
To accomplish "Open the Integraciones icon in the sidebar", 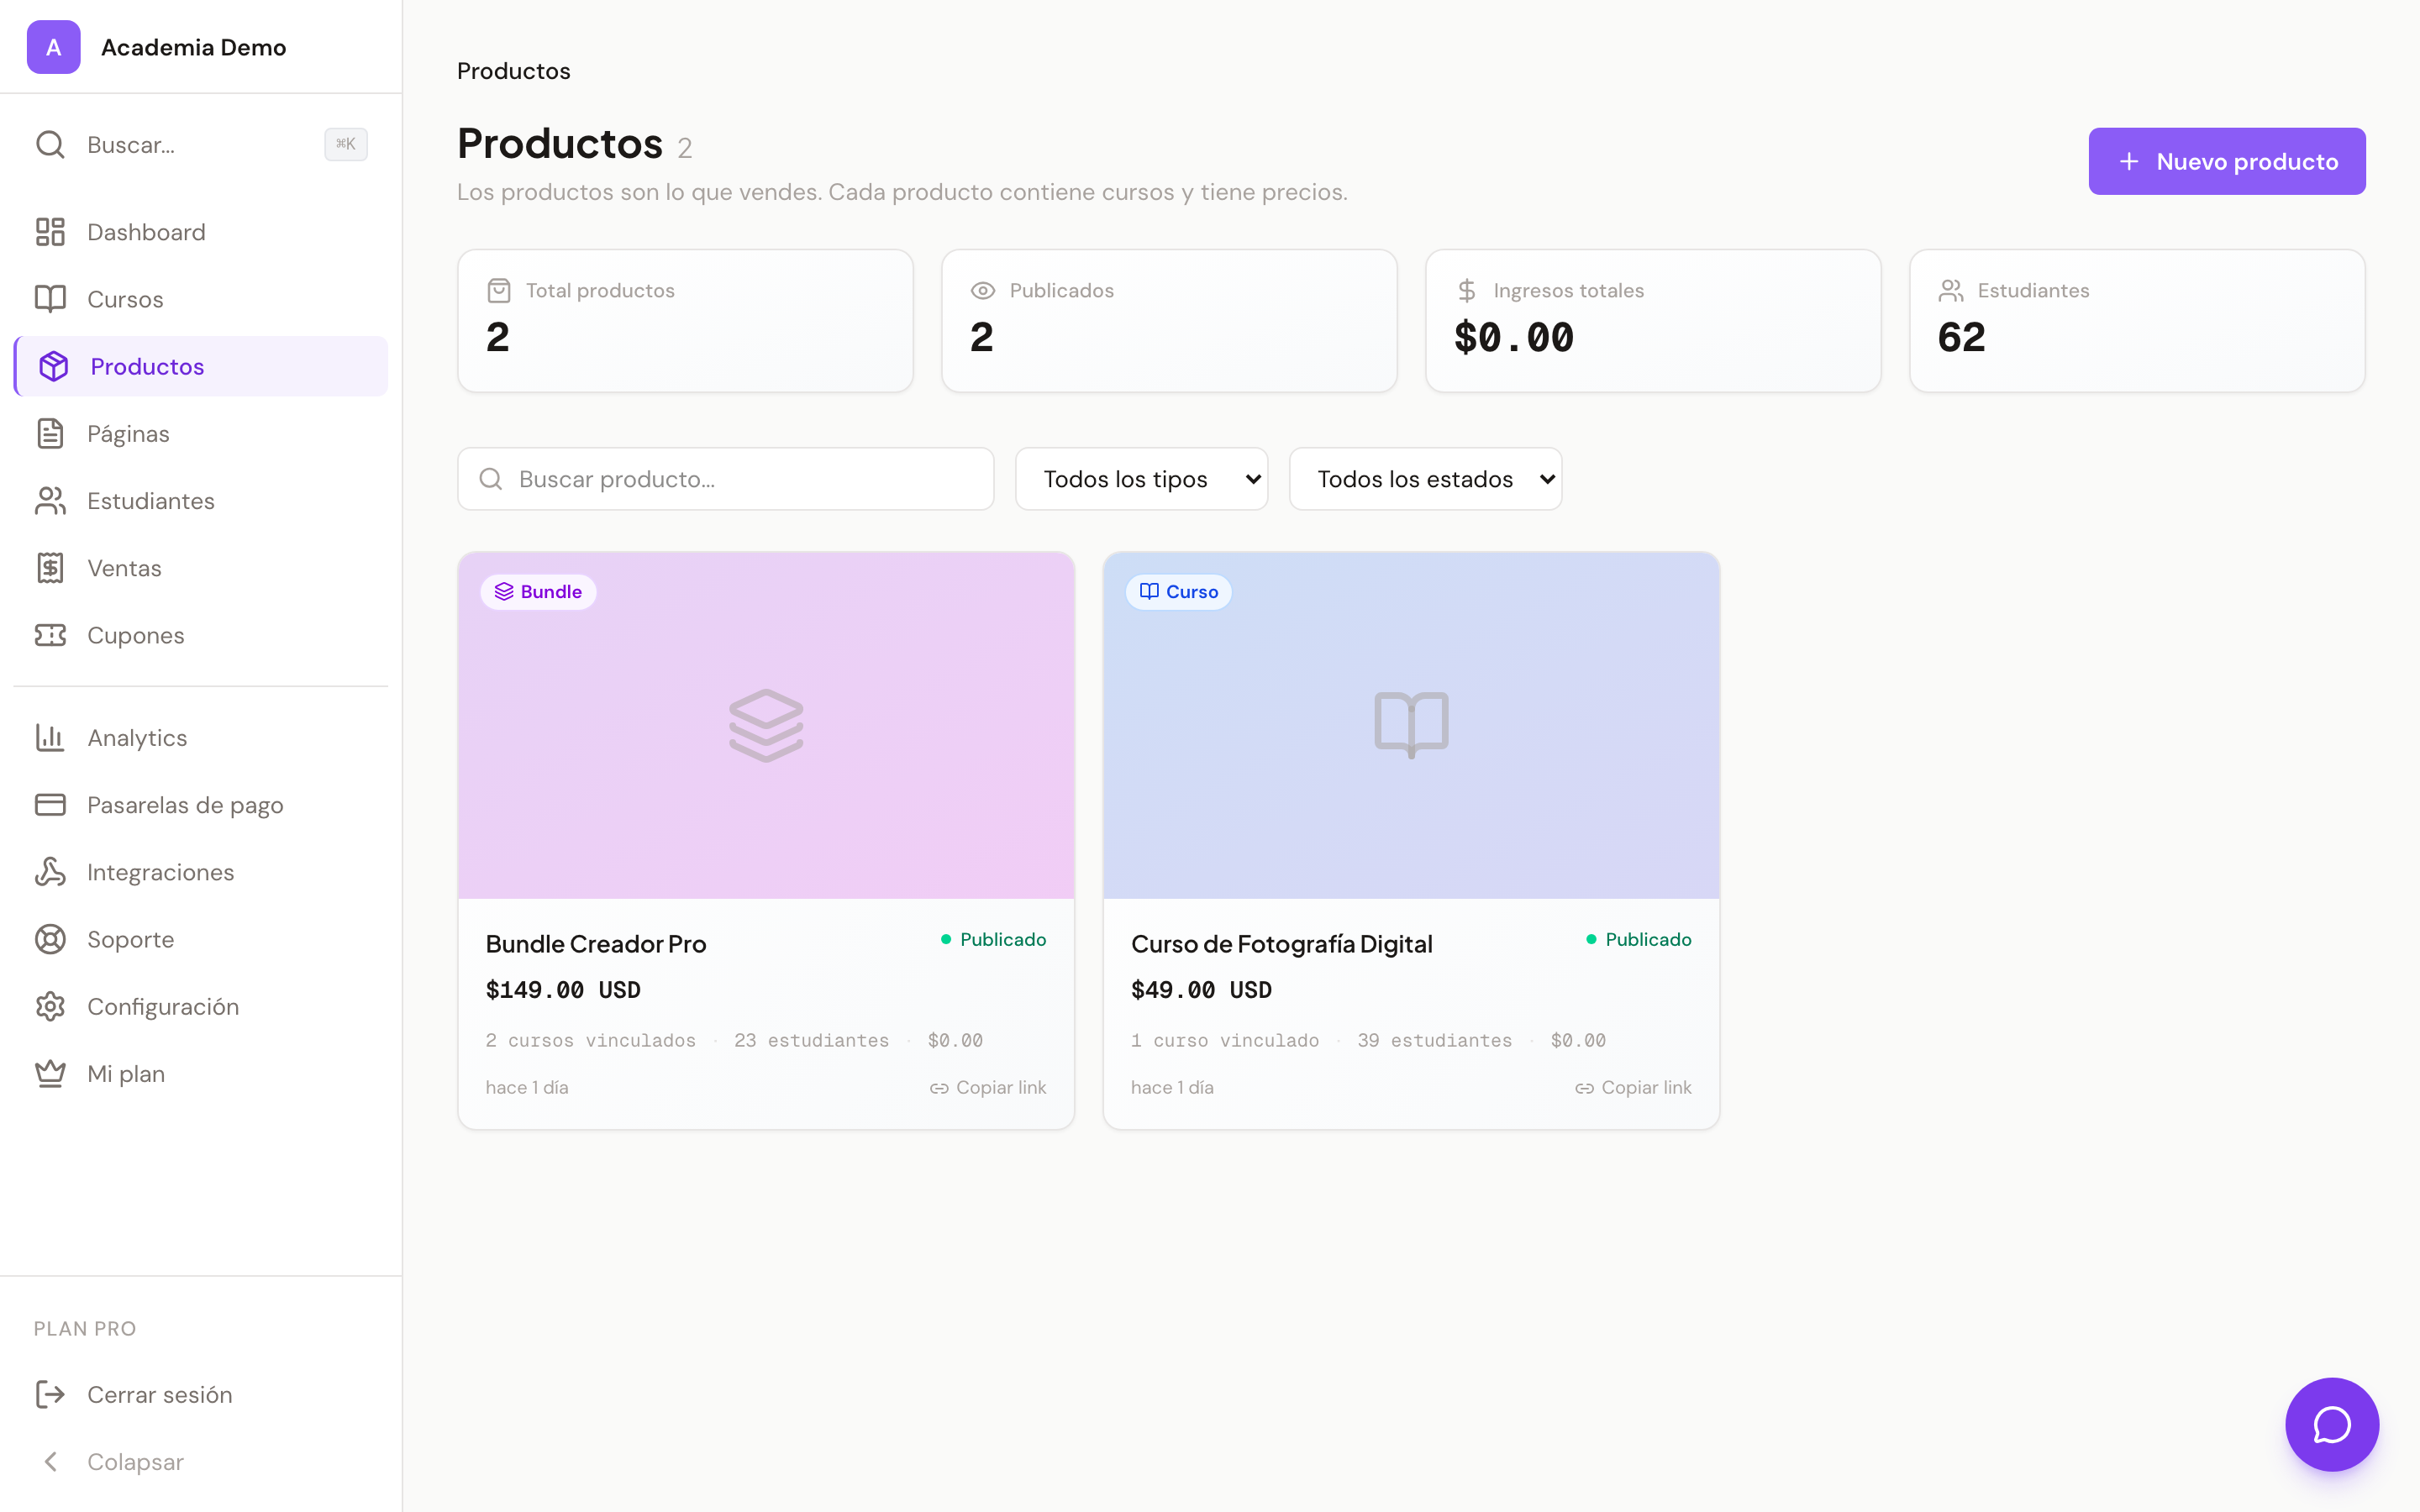I will [51, 871].
